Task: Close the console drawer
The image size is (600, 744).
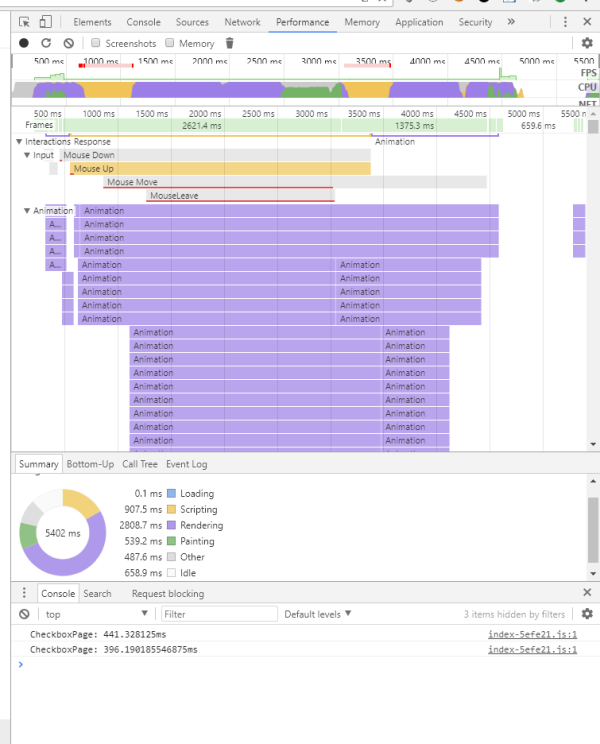Action: tap(587, 592)
